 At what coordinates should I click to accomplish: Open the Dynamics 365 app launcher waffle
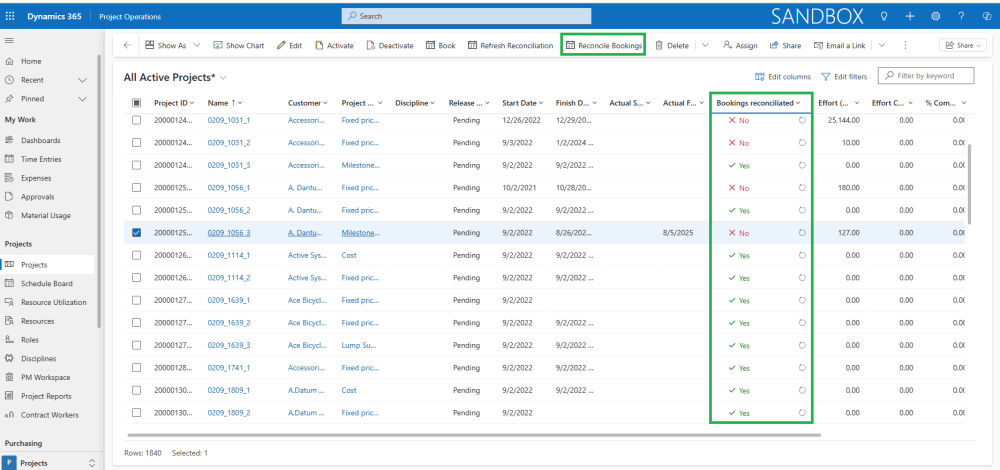pyautogui.click(x=10, y=16)
